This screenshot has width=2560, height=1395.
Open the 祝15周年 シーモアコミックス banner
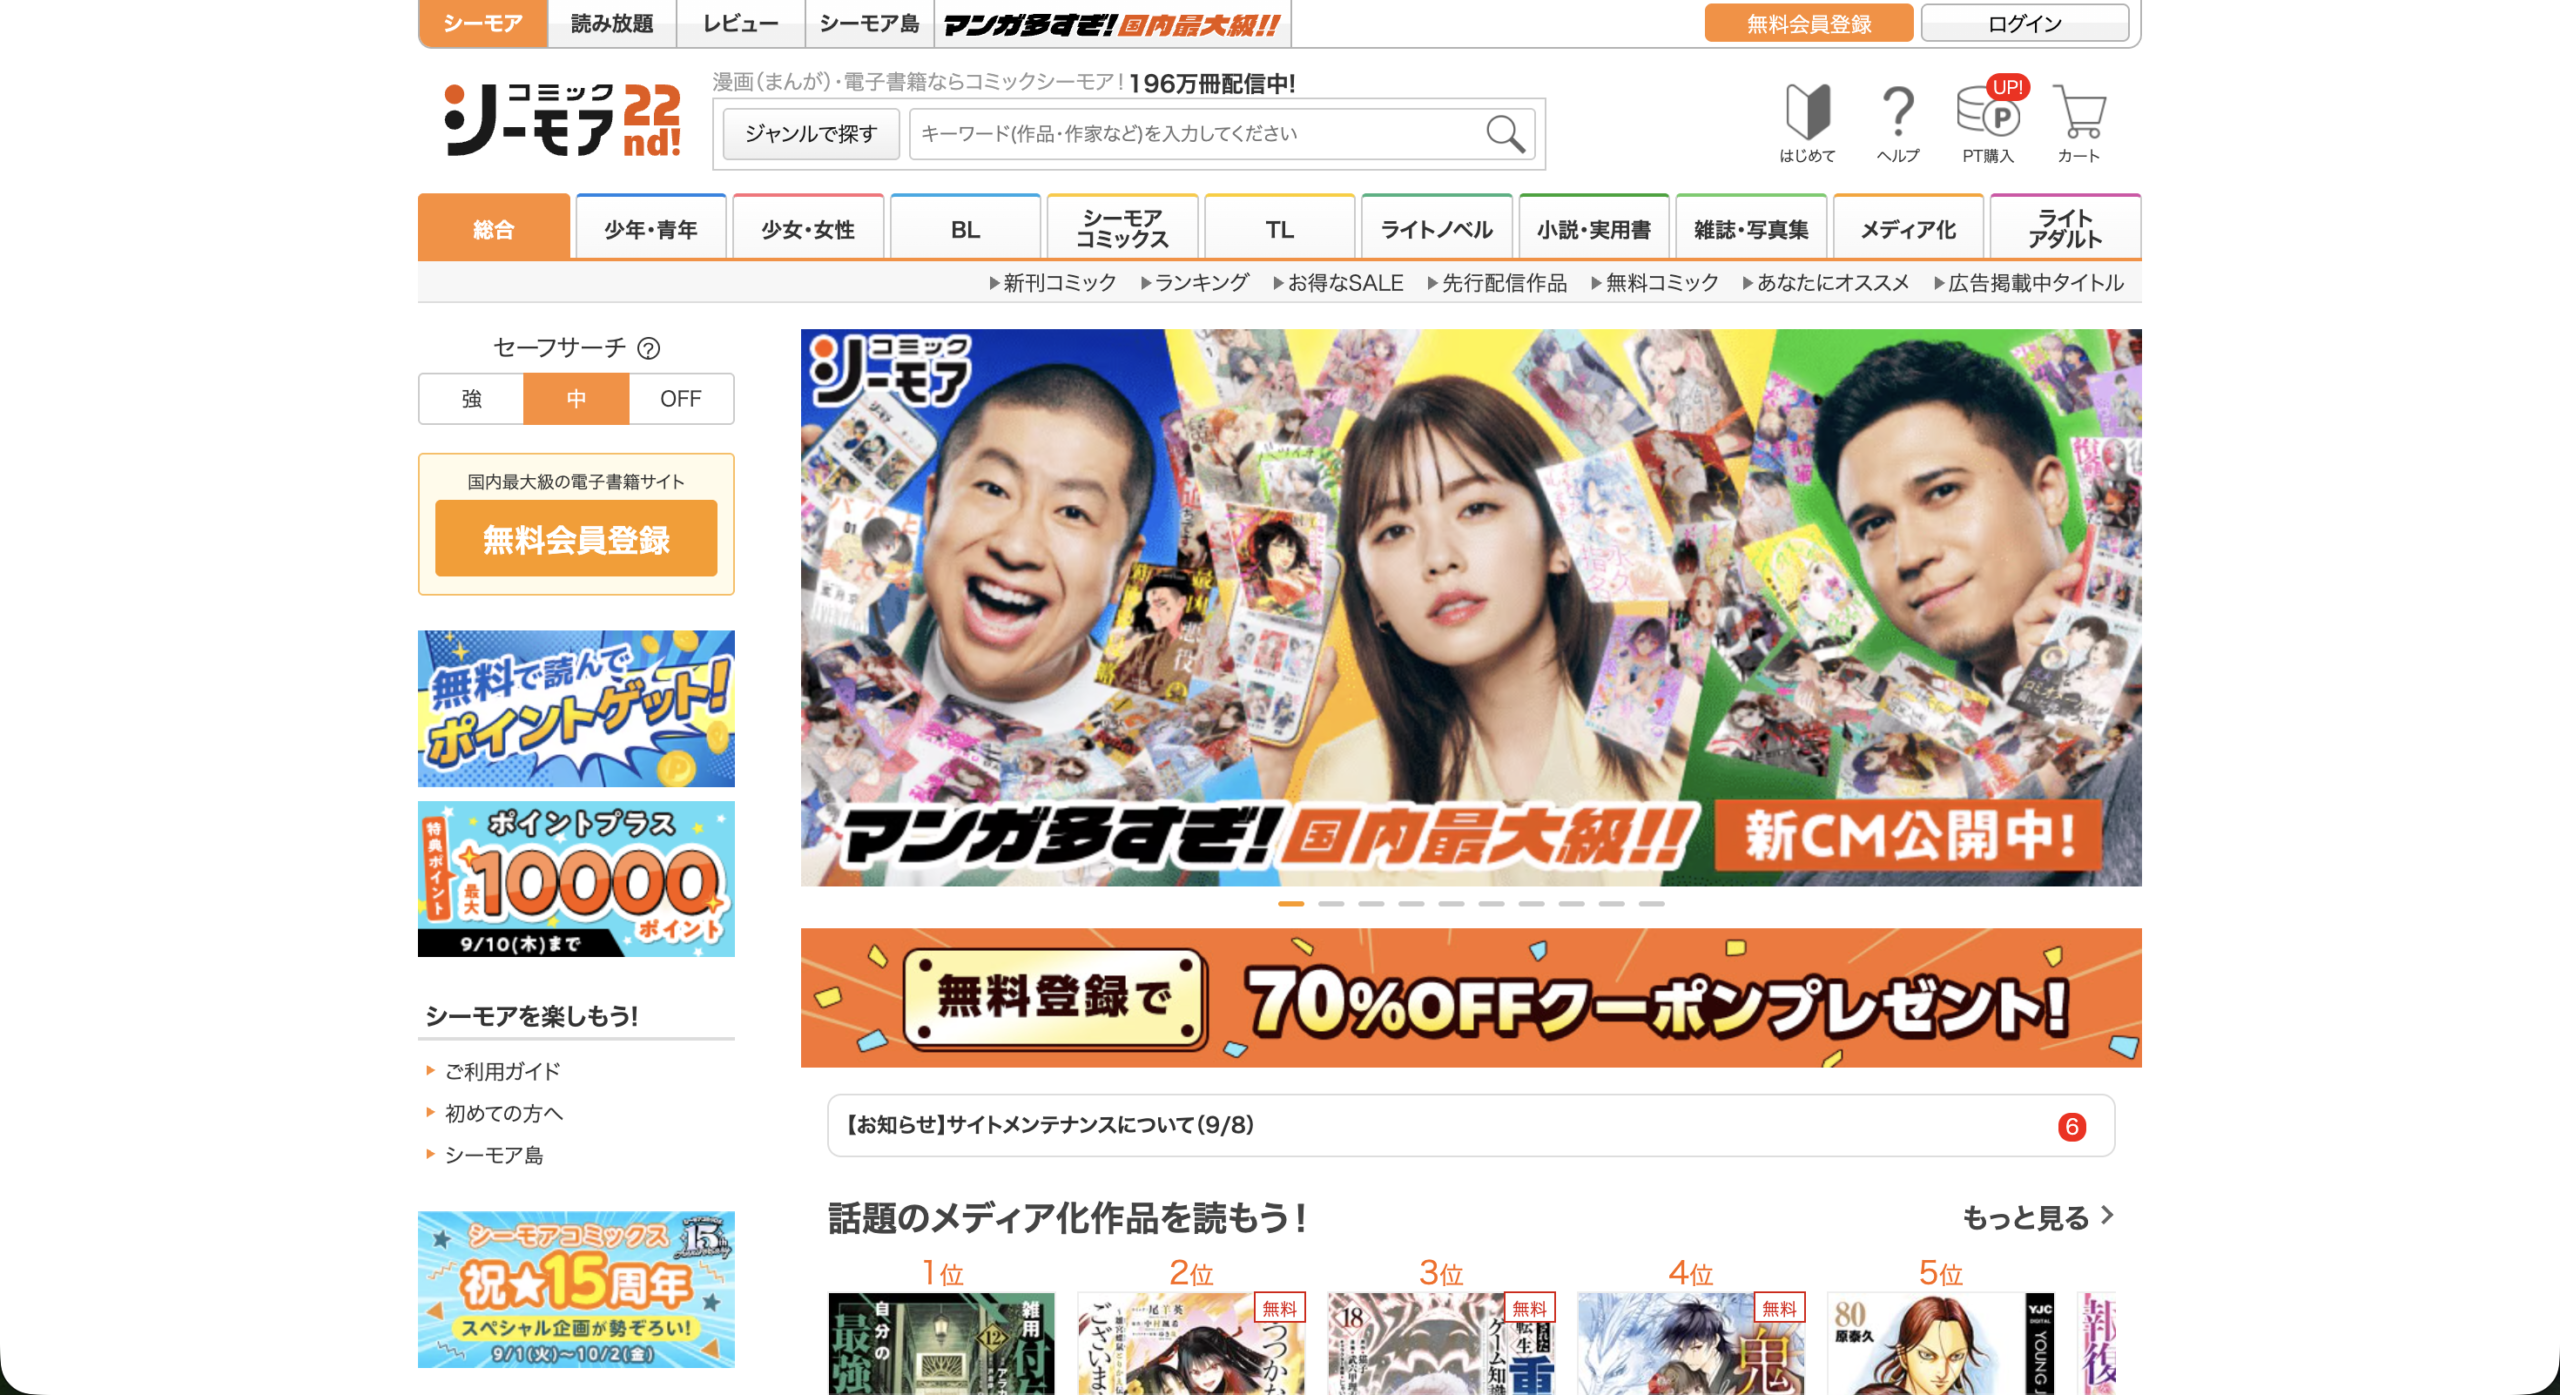[576, 1289]
